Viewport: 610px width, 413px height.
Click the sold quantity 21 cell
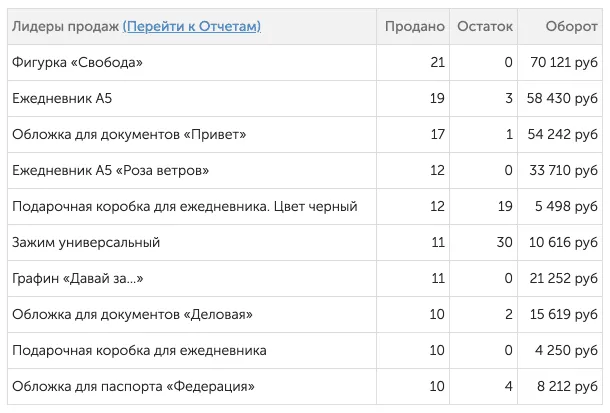(437, 62)
